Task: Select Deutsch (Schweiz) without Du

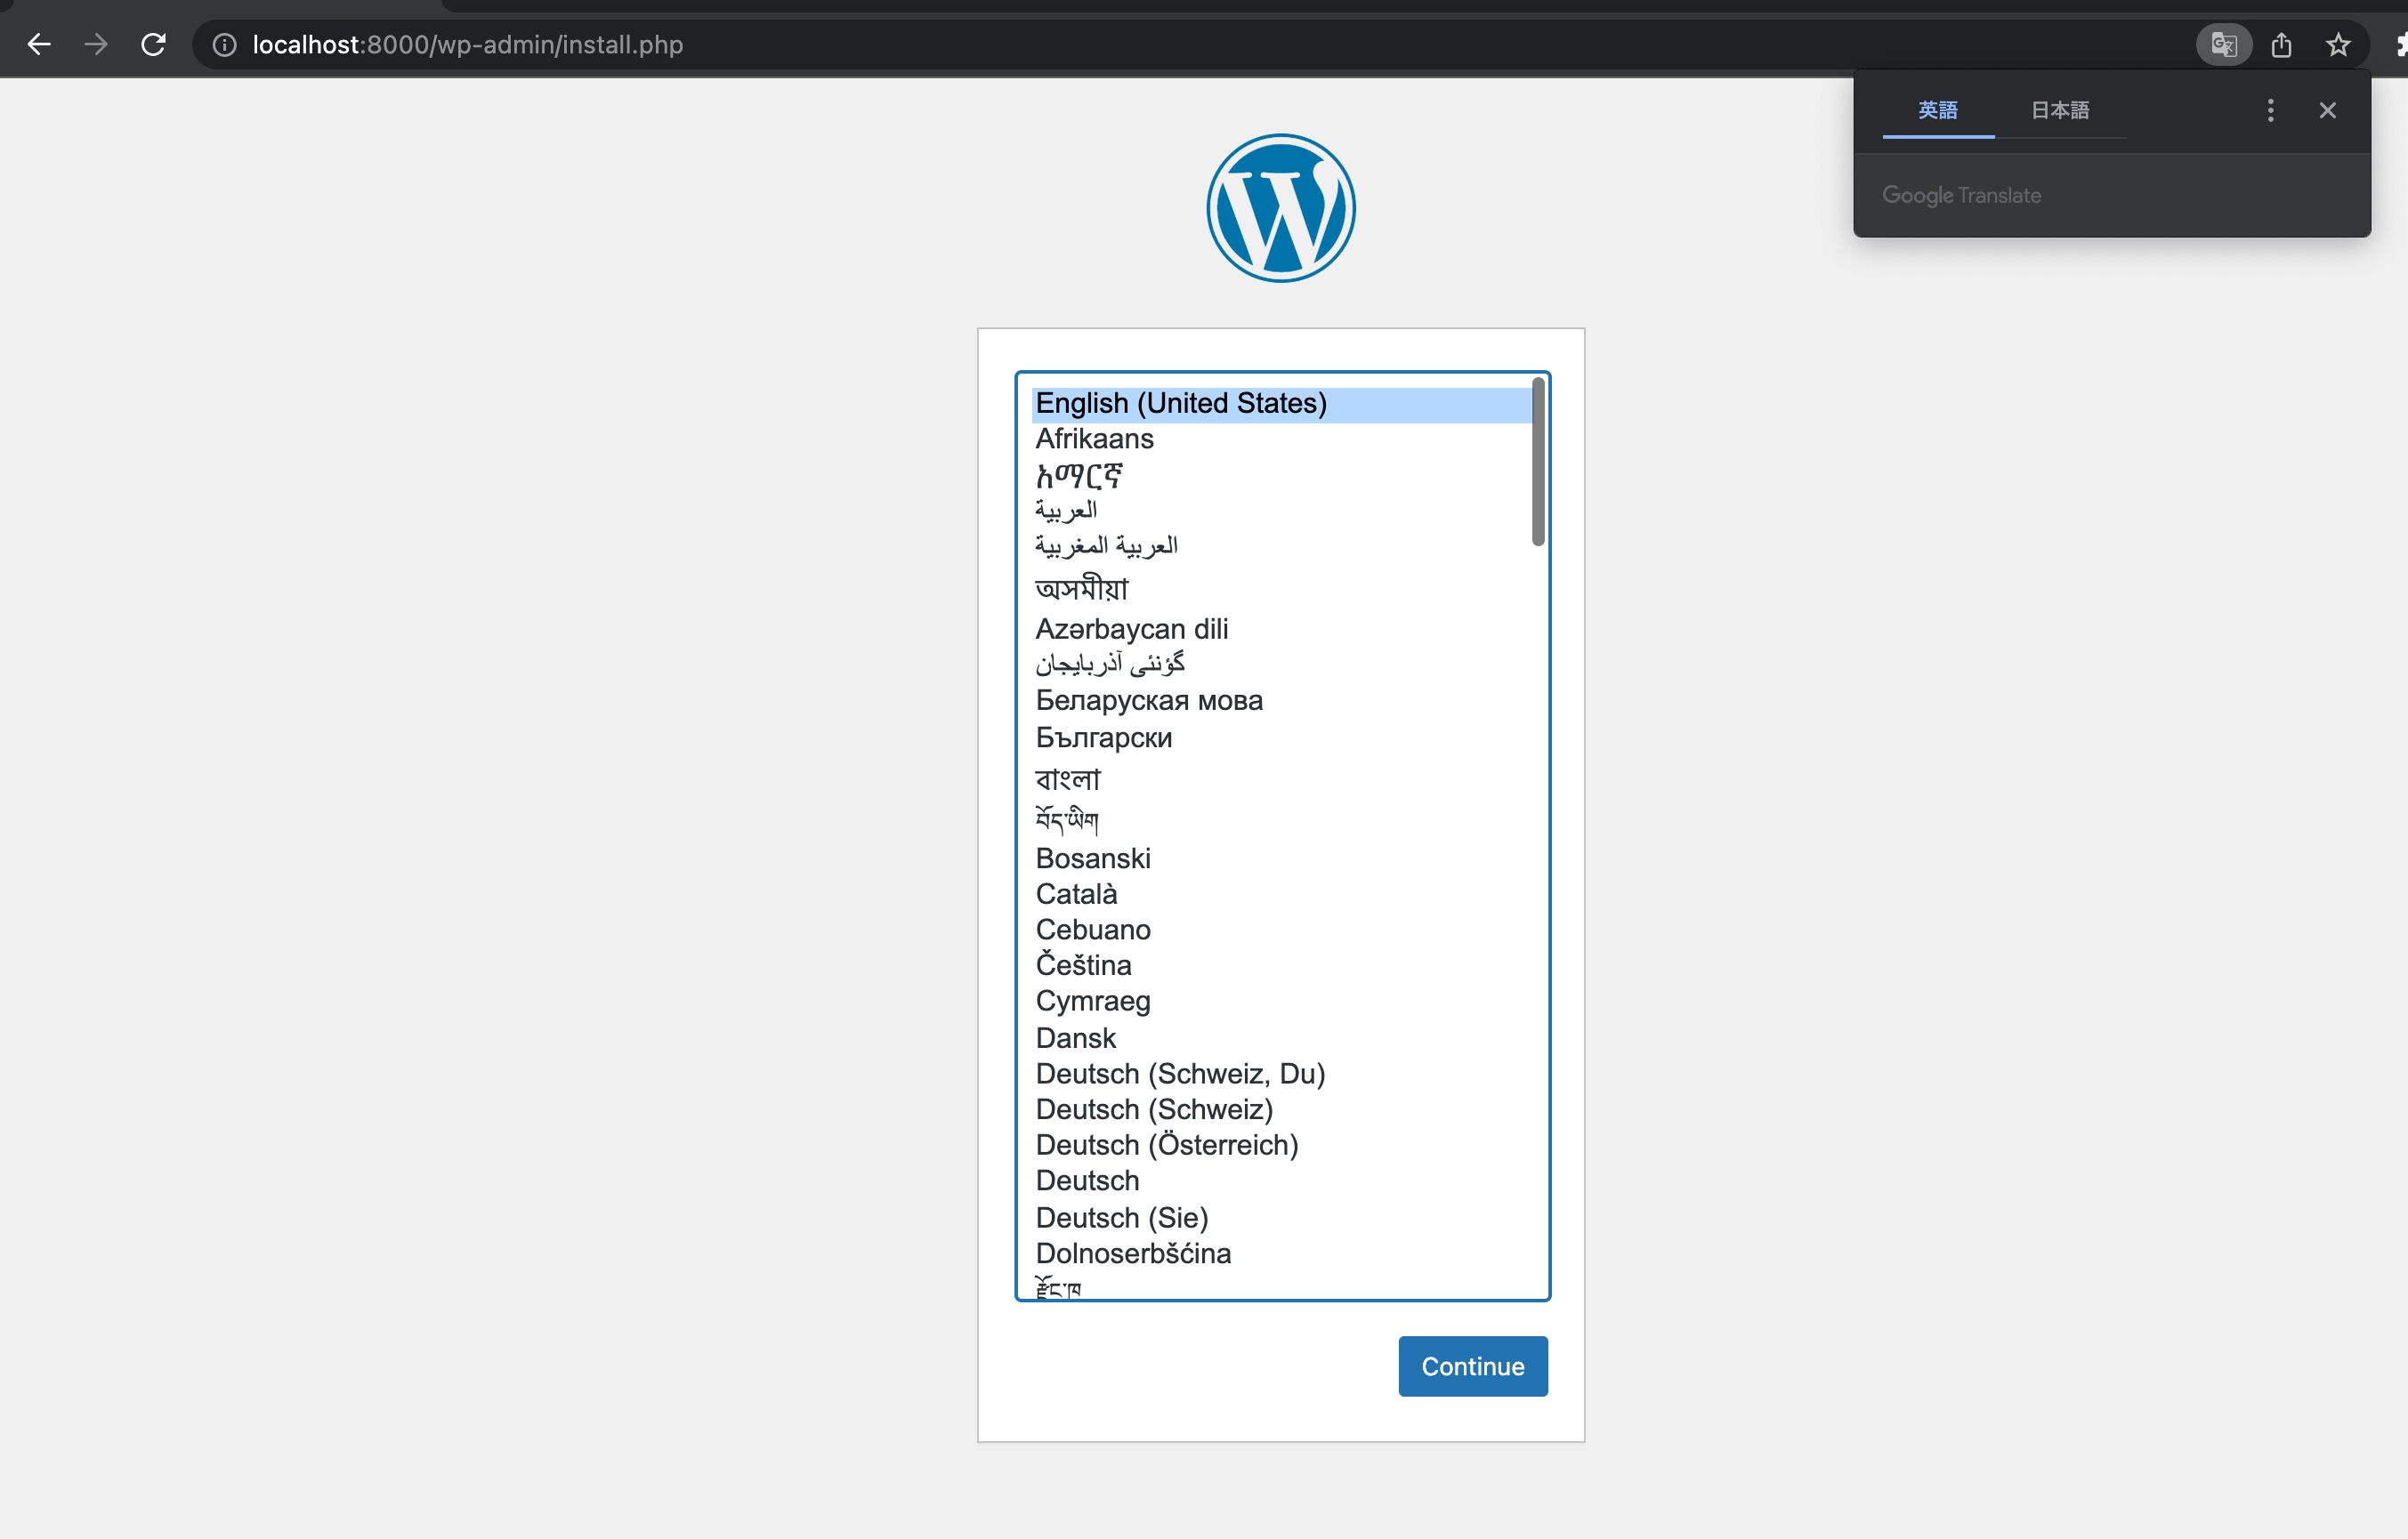Action: tap(1281, 1110)
